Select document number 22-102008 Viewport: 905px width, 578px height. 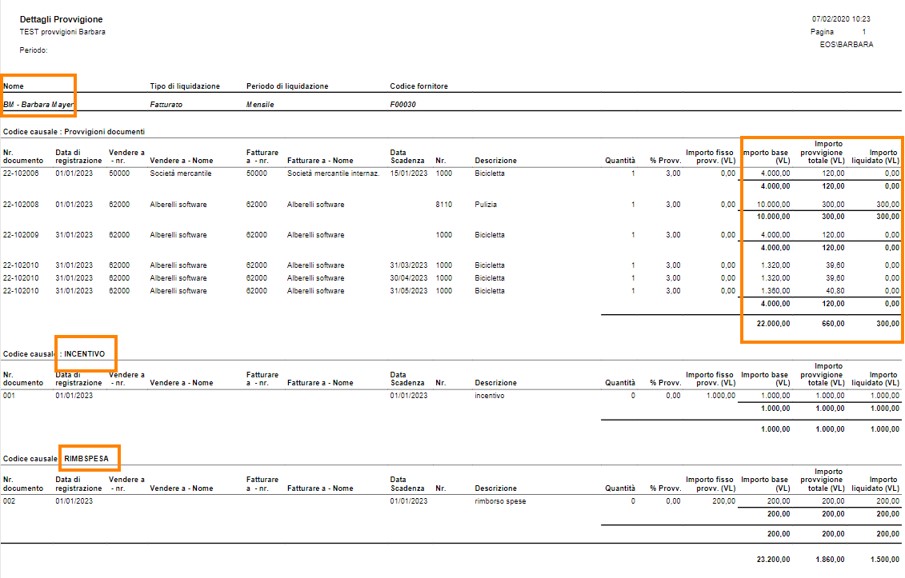pos(22,204)
